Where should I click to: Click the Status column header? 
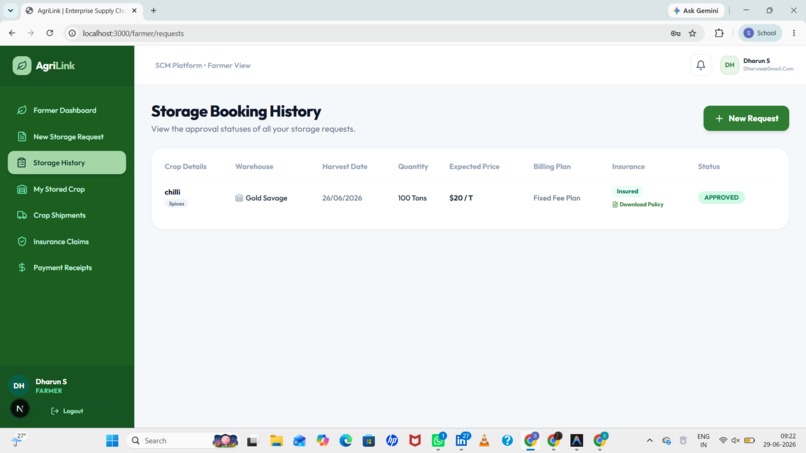click(709, 167)
